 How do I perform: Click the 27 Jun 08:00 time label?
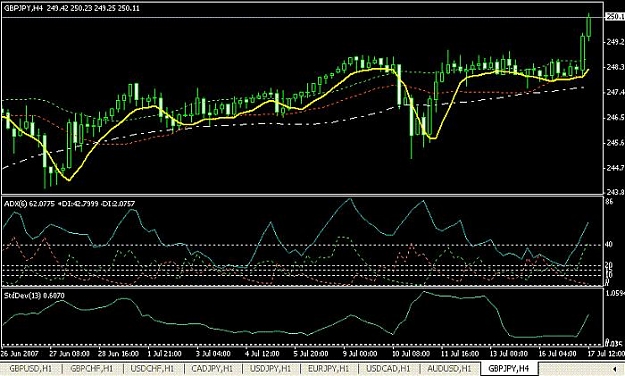(69, 353)
